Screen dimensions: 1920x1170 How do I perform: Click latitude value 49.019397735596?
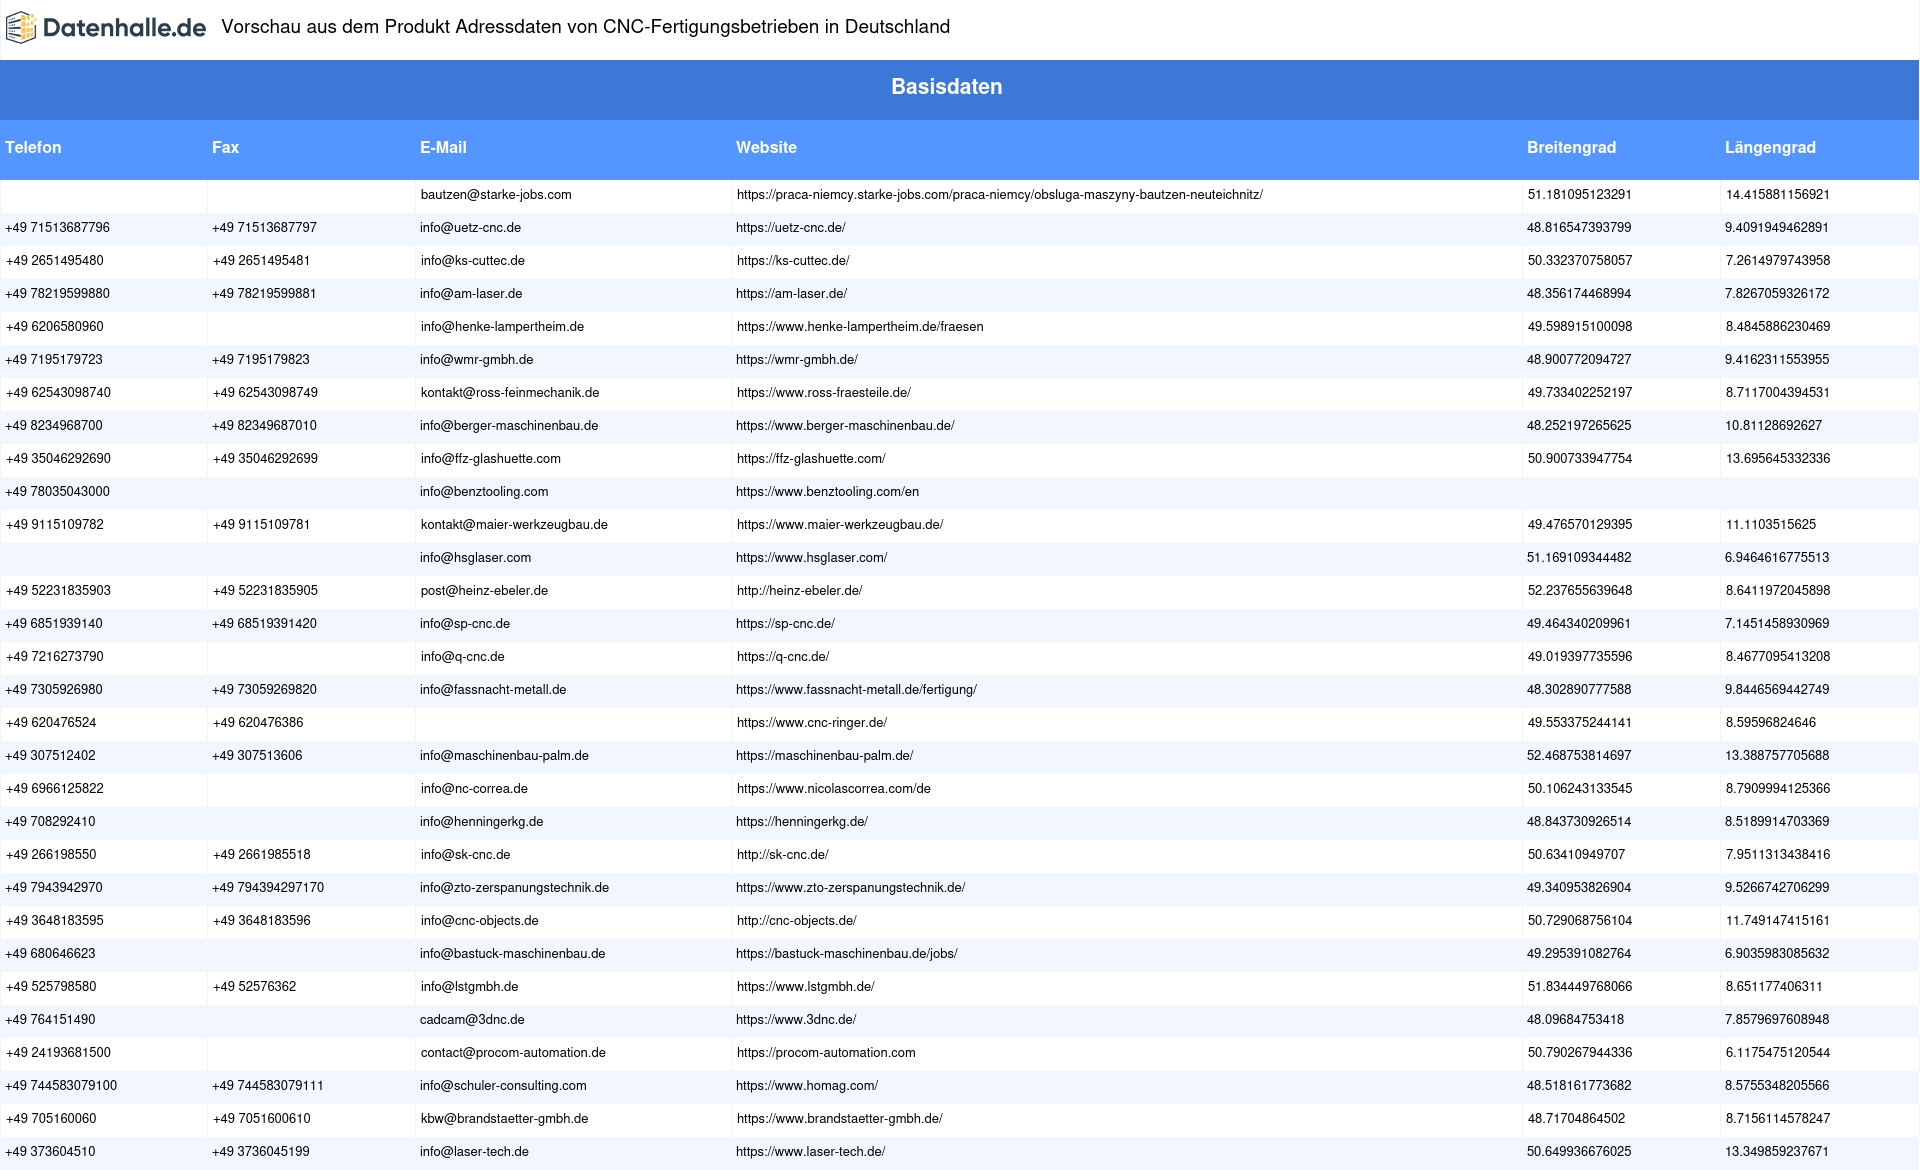[x=1579, y=657]
